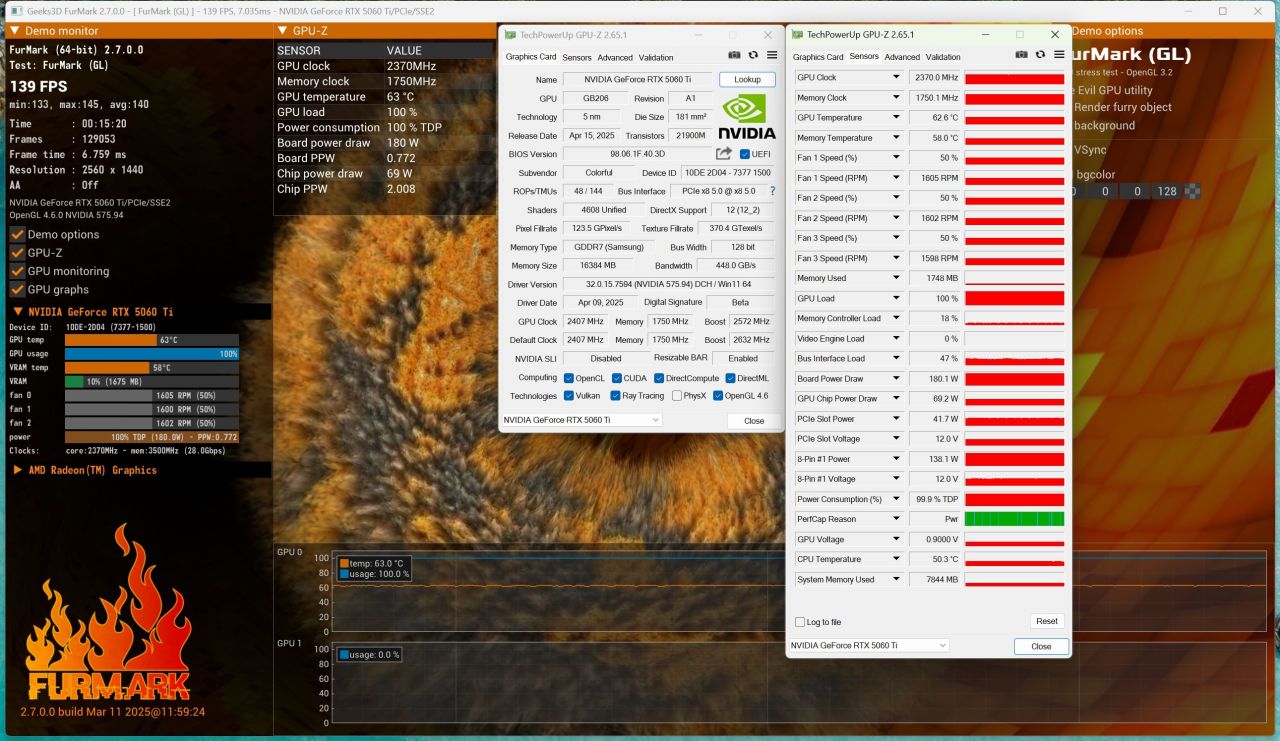Click refresh icon in GPU-Z Sensors window
The height and width of the screenshot is (741, 1280).
pyautogui.click(x=1040, y=56)
